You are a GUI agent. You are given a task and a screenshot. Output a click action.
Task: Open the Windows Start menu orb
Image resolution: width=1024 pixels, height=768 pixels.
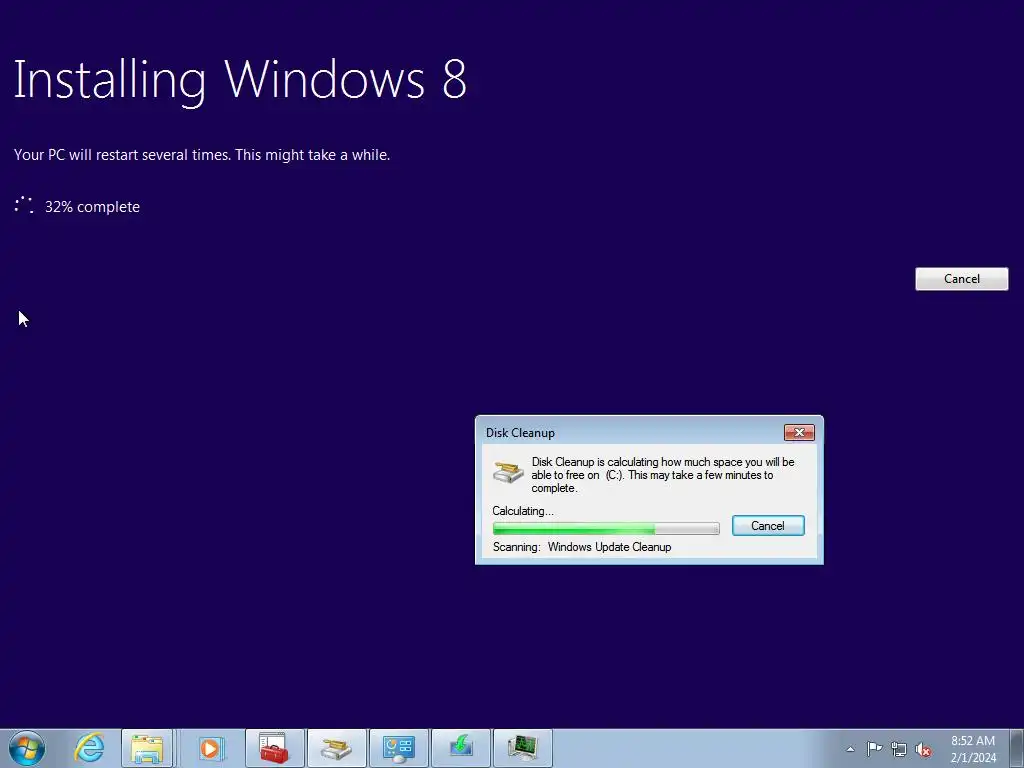(x=27, y=748)
